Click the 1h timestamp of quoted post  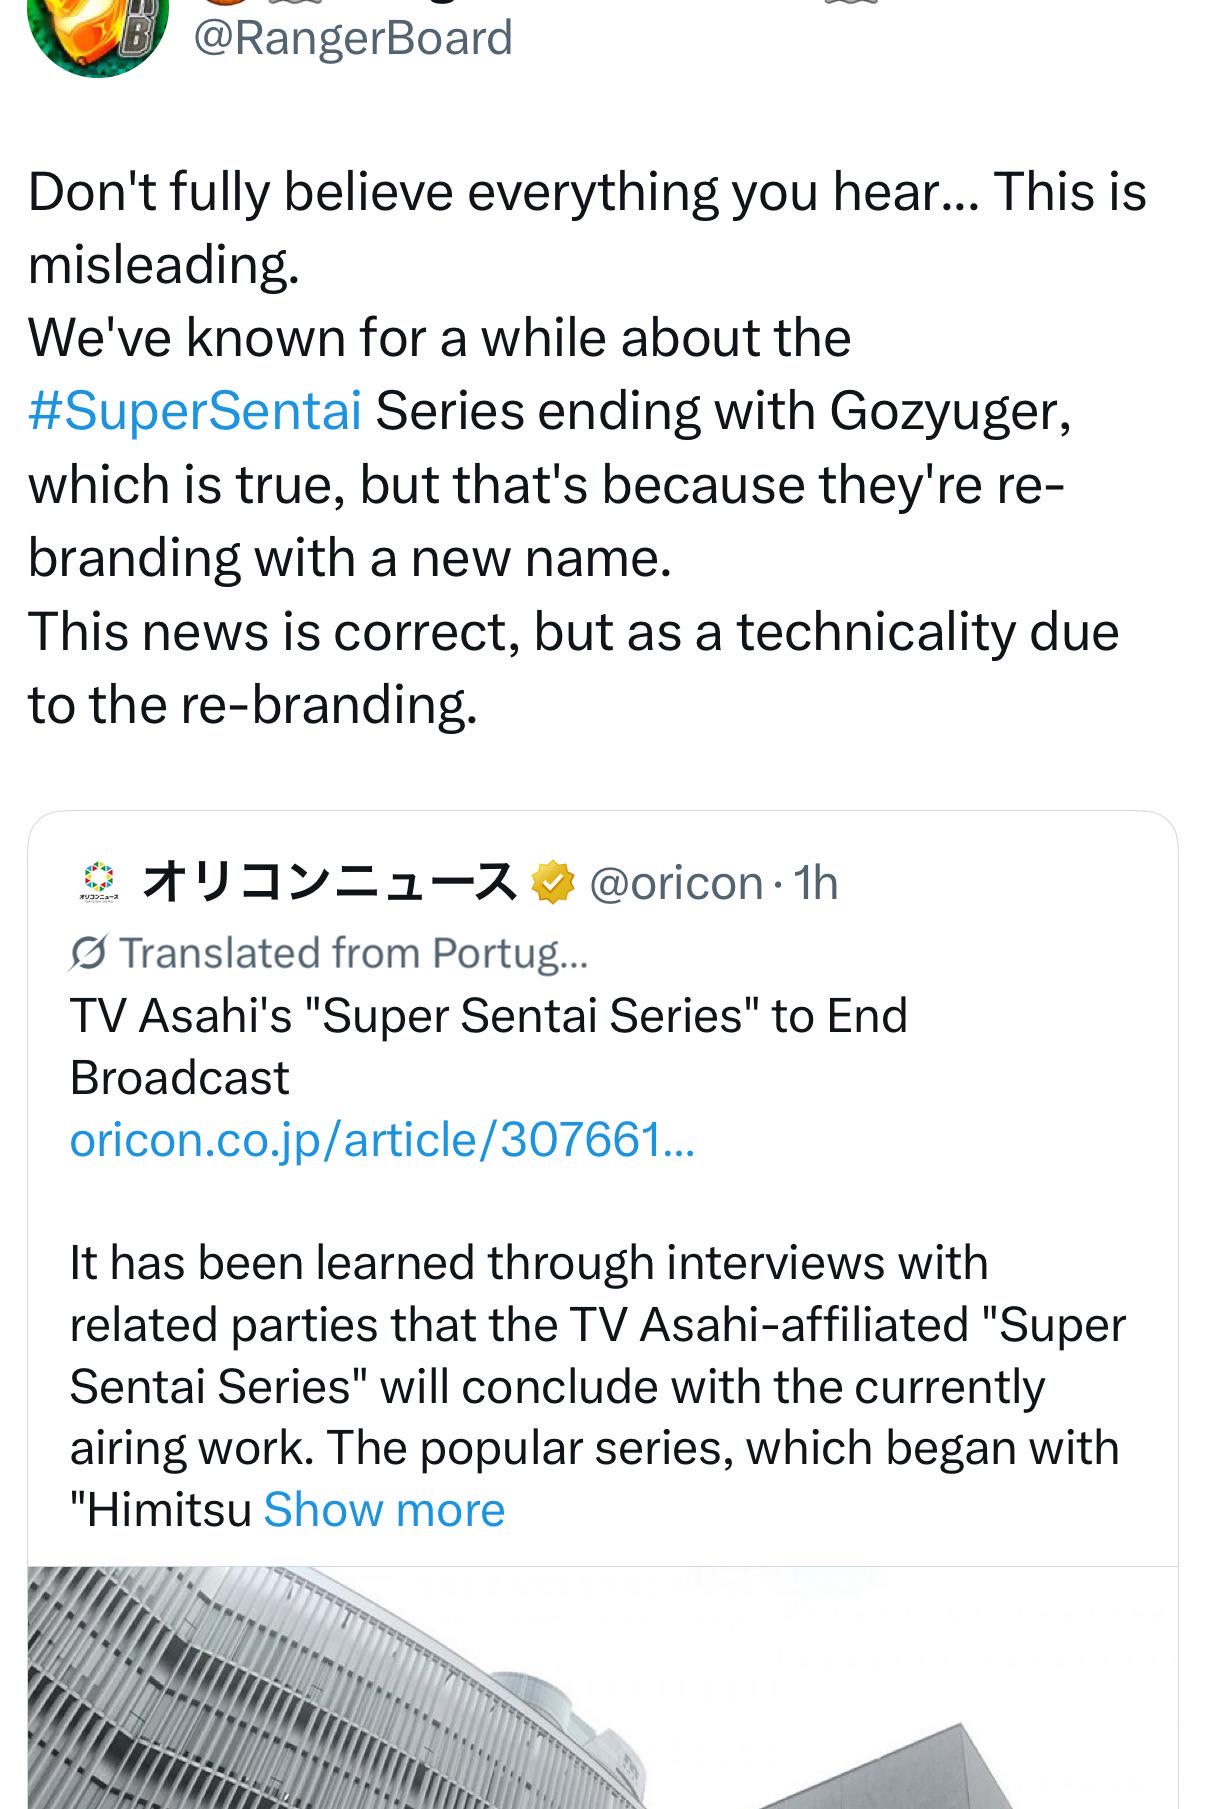[814, 883]
